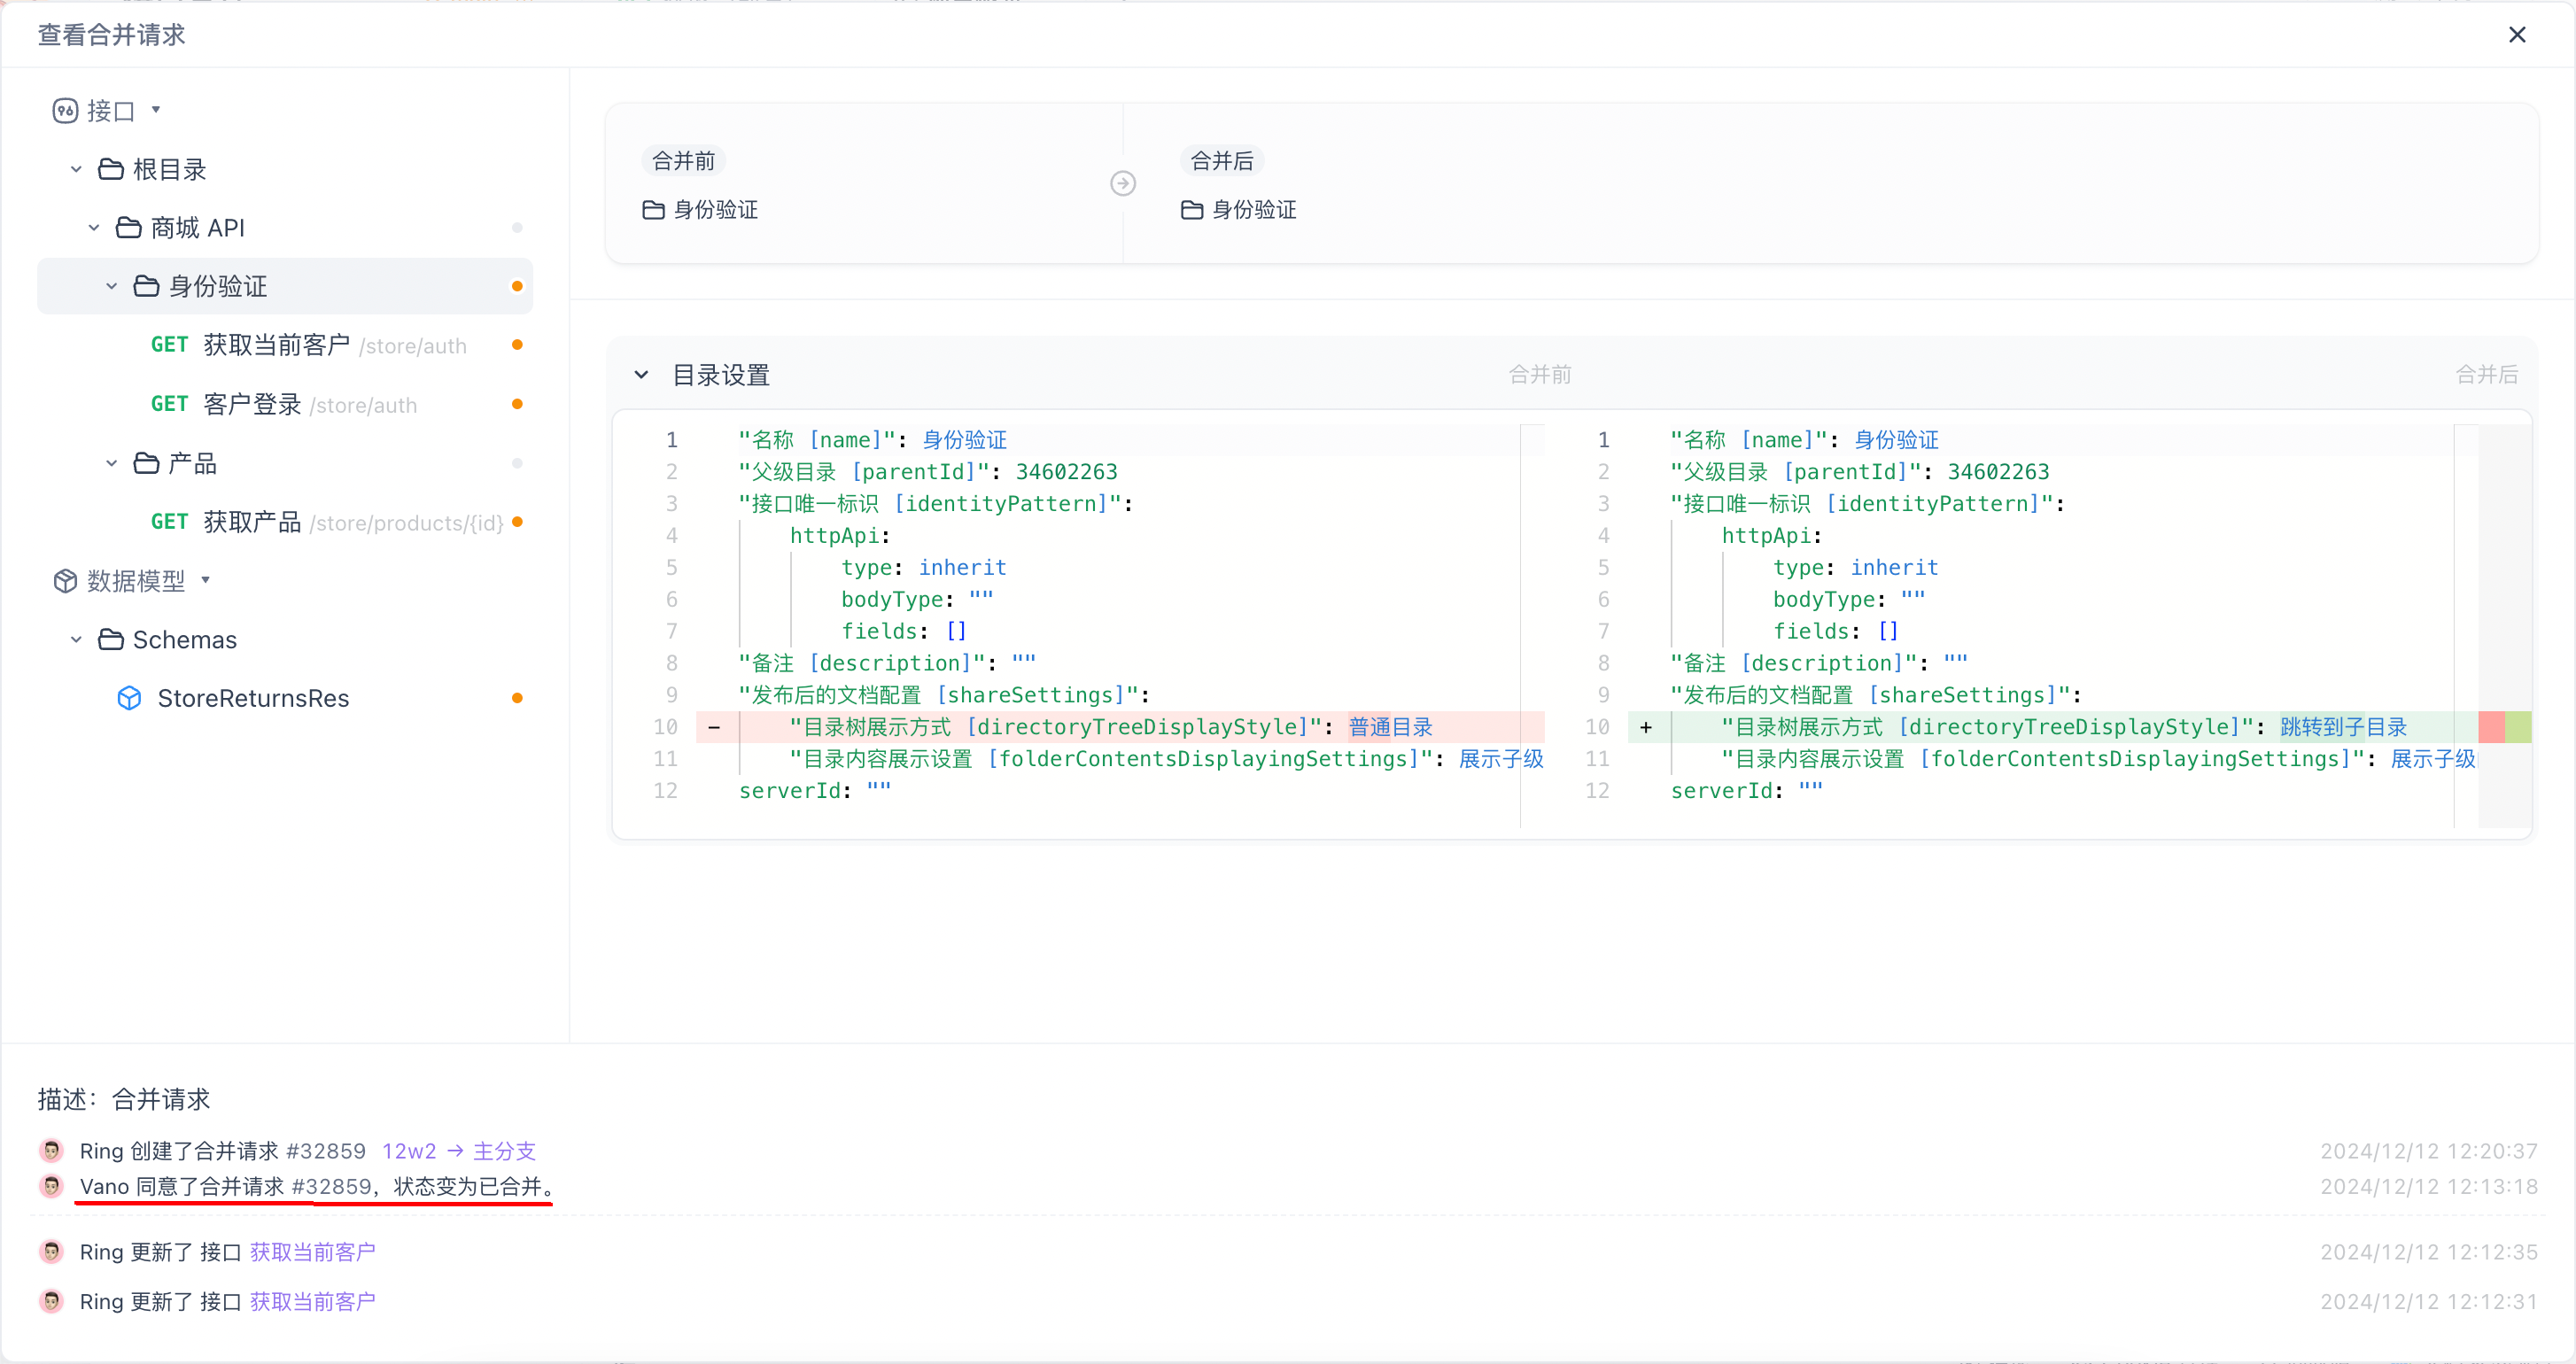Click the folder icon beside 身份验证 under 合并后
Screen dimensions: 2576x1364
coord(1191,210)
